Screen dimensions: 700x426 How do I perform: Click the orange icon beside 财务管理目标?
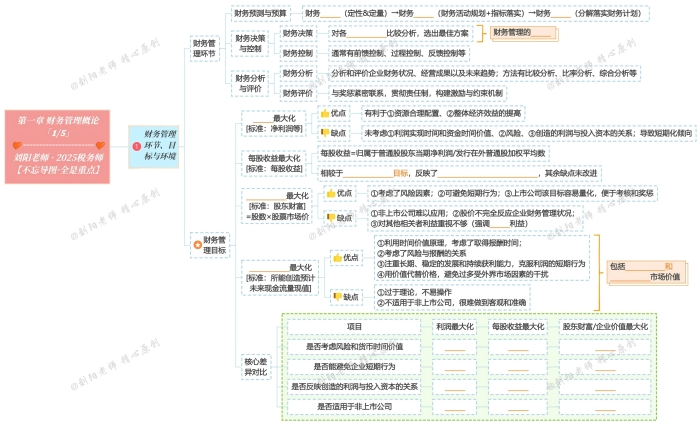coord(196,244)
